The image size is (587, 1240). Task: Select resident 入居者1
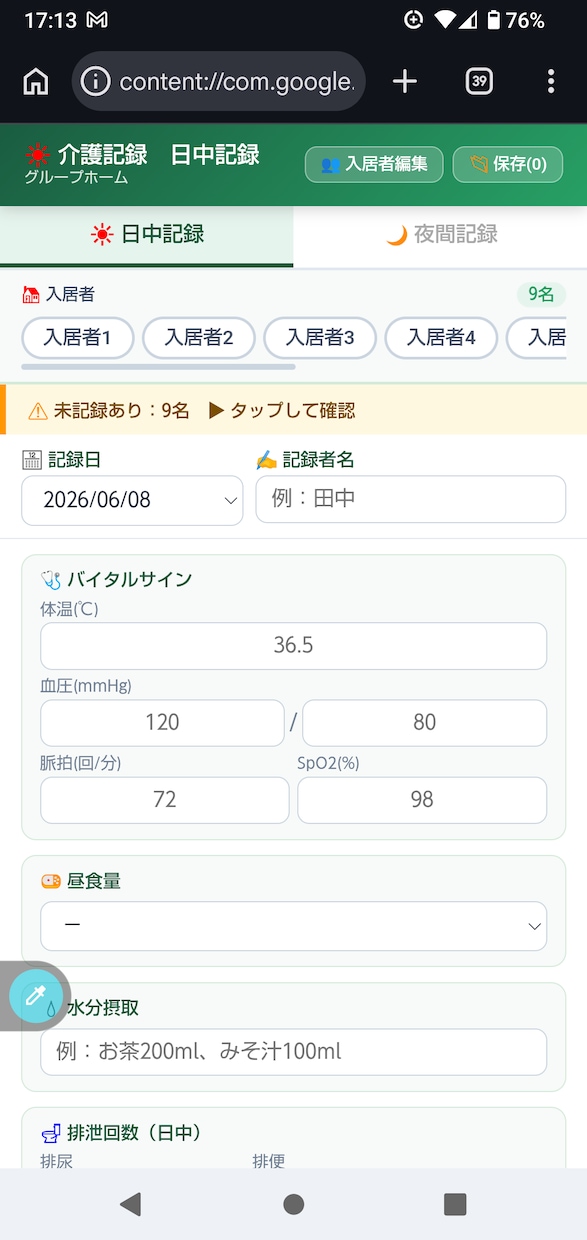(77, 338)
